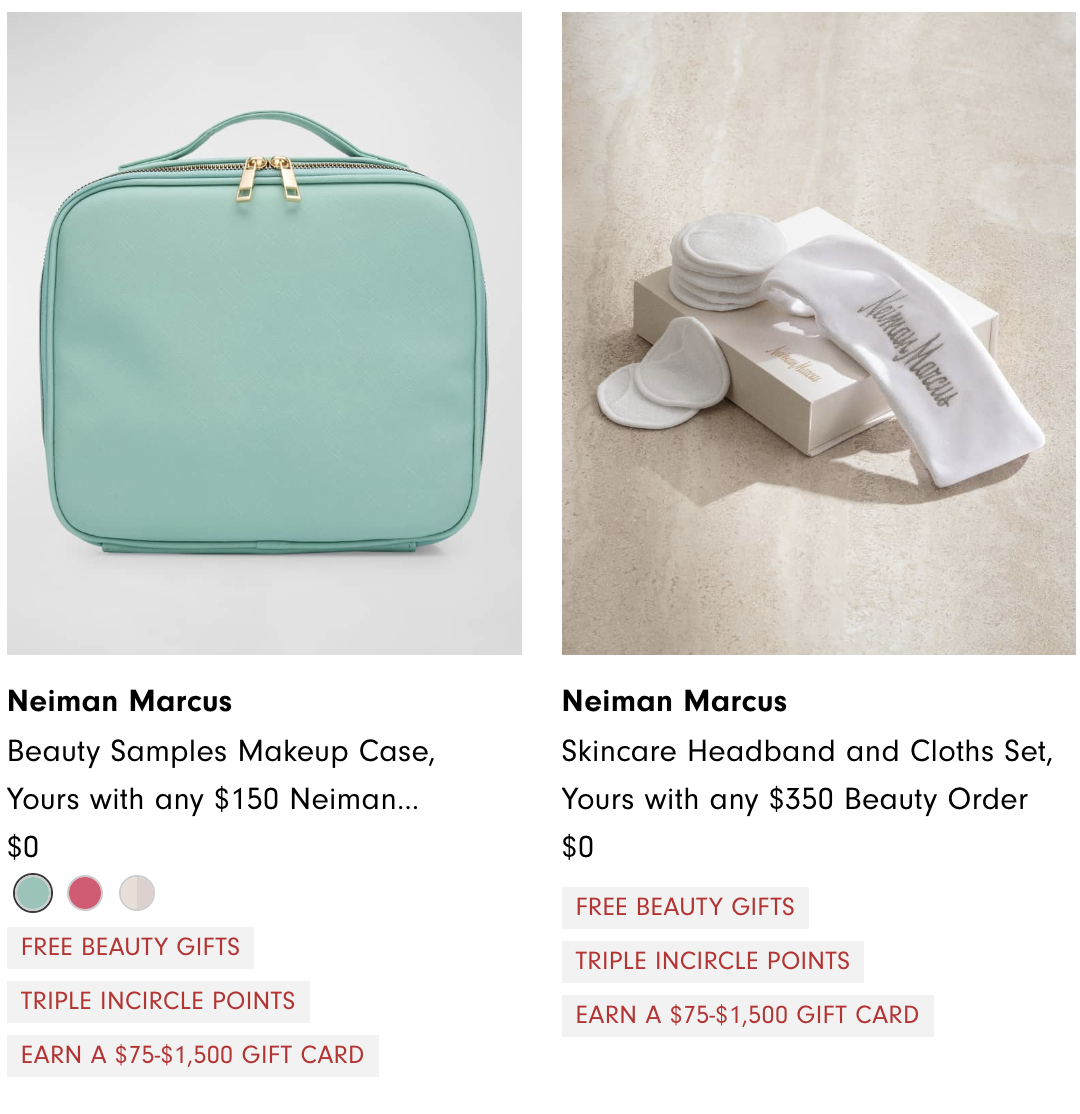Click Earn a $75-$1,500 Gift Card tag under the Headband Set

[x=747, y=1015]
